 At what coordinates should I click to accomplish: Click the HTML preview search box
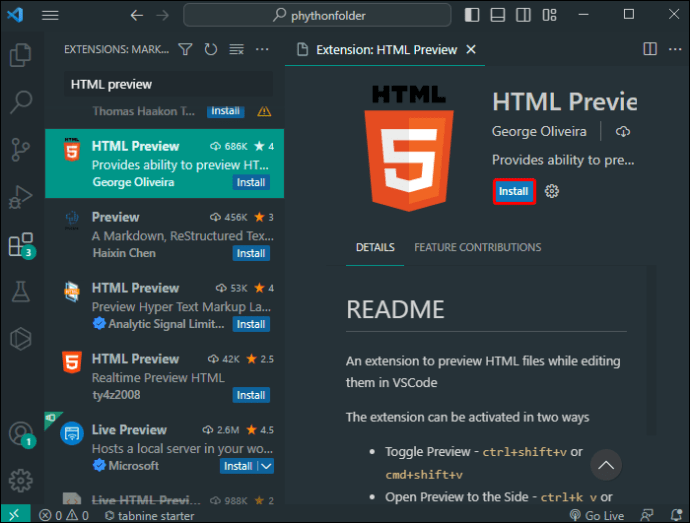tap(169, 84)
